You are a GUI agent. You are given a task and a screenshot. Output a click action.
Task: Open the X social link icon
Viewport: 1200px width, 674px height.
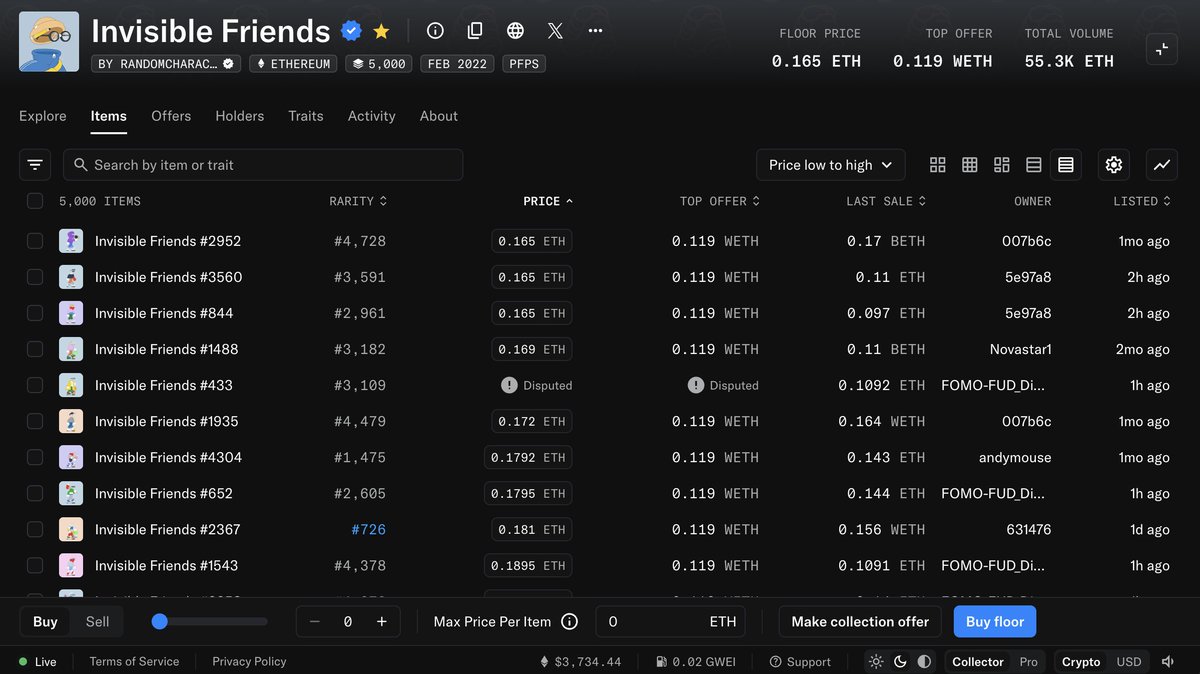pyautogui.click(x=555, y=31)
